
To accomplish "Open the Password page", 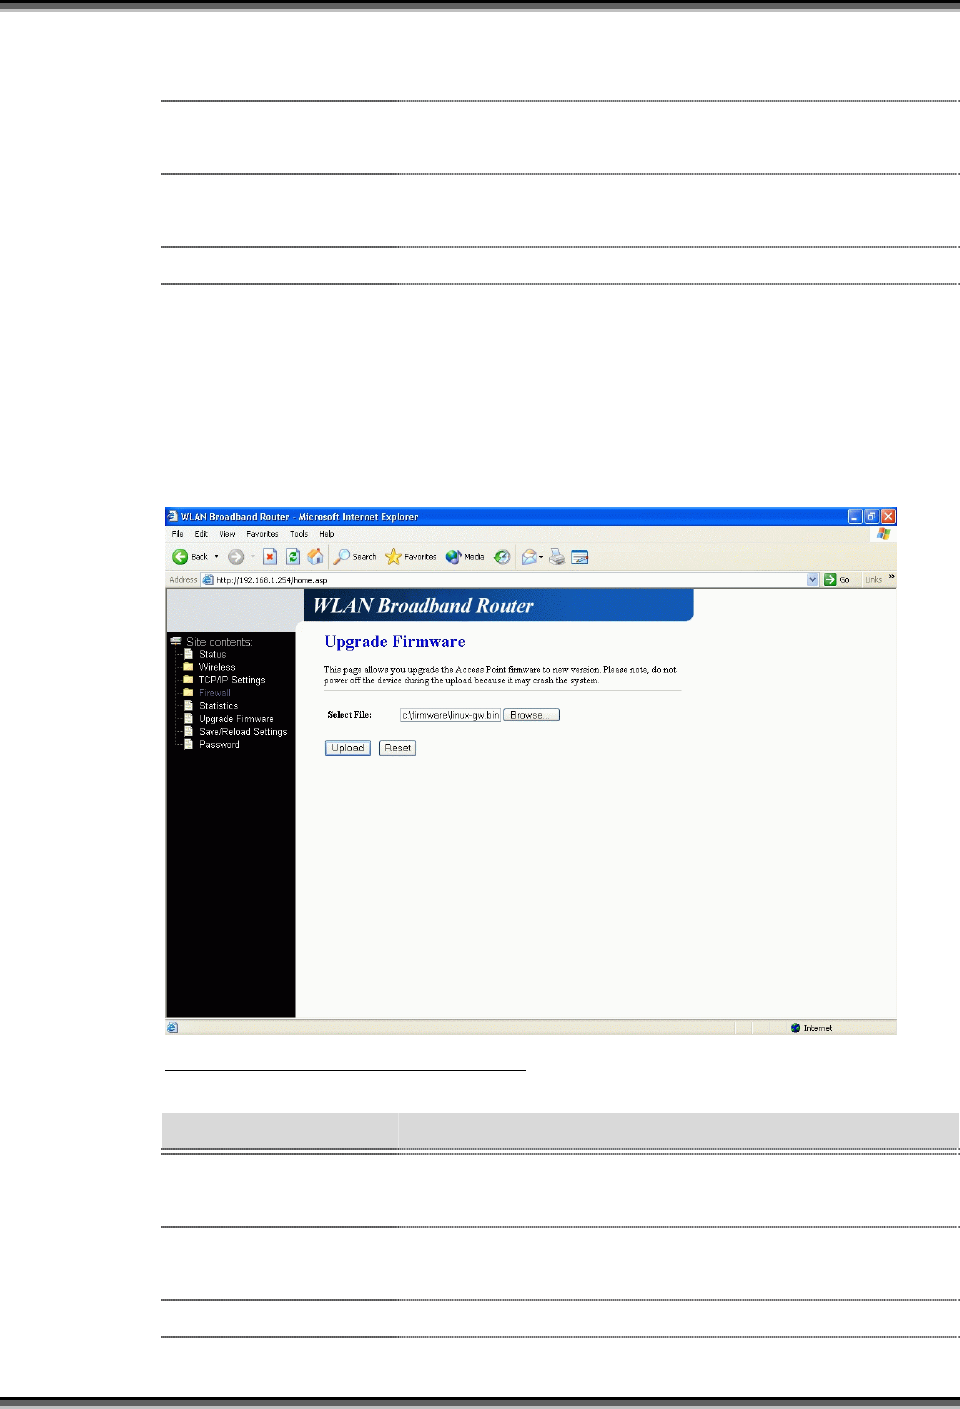I will (x=219, y=745).
